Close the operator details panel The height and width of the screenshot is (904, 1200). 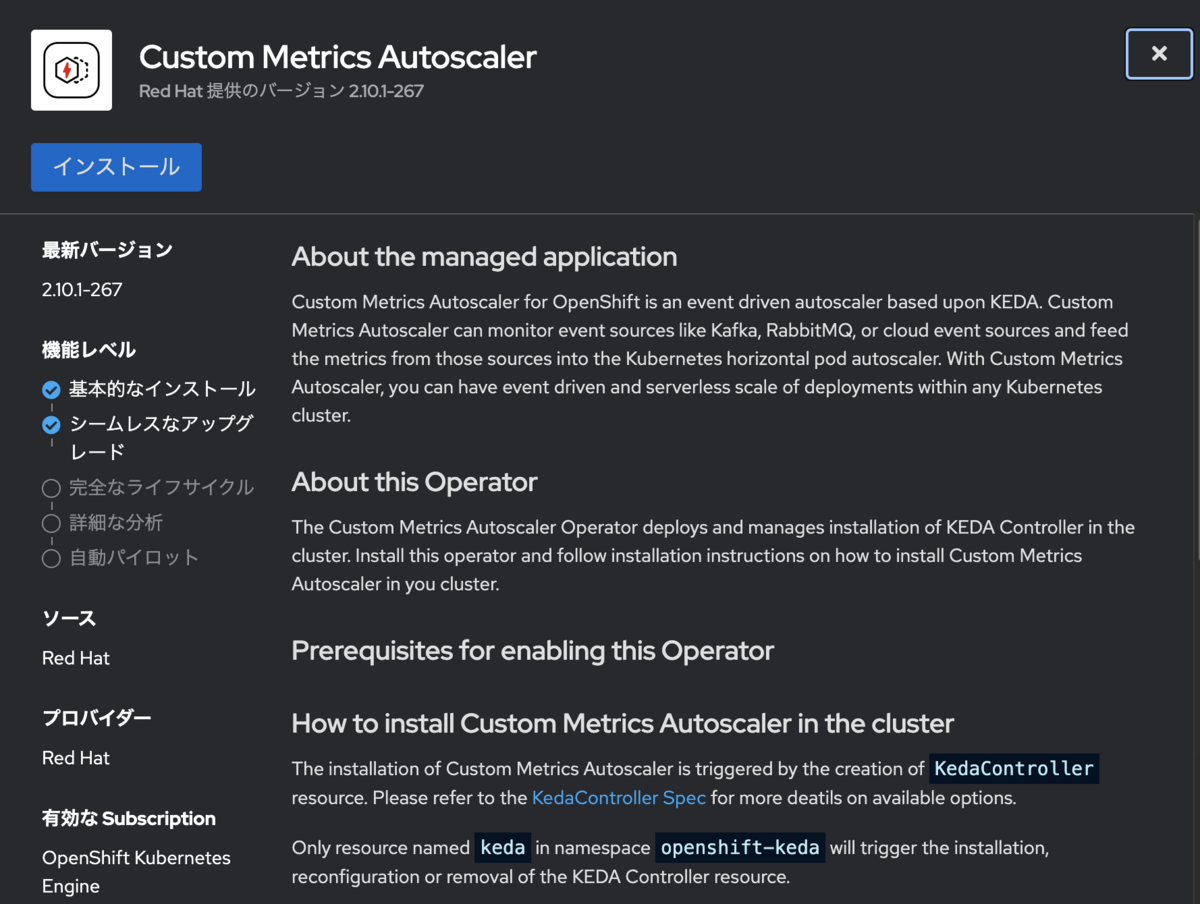pyautogui.click(x=1159, y=54)
